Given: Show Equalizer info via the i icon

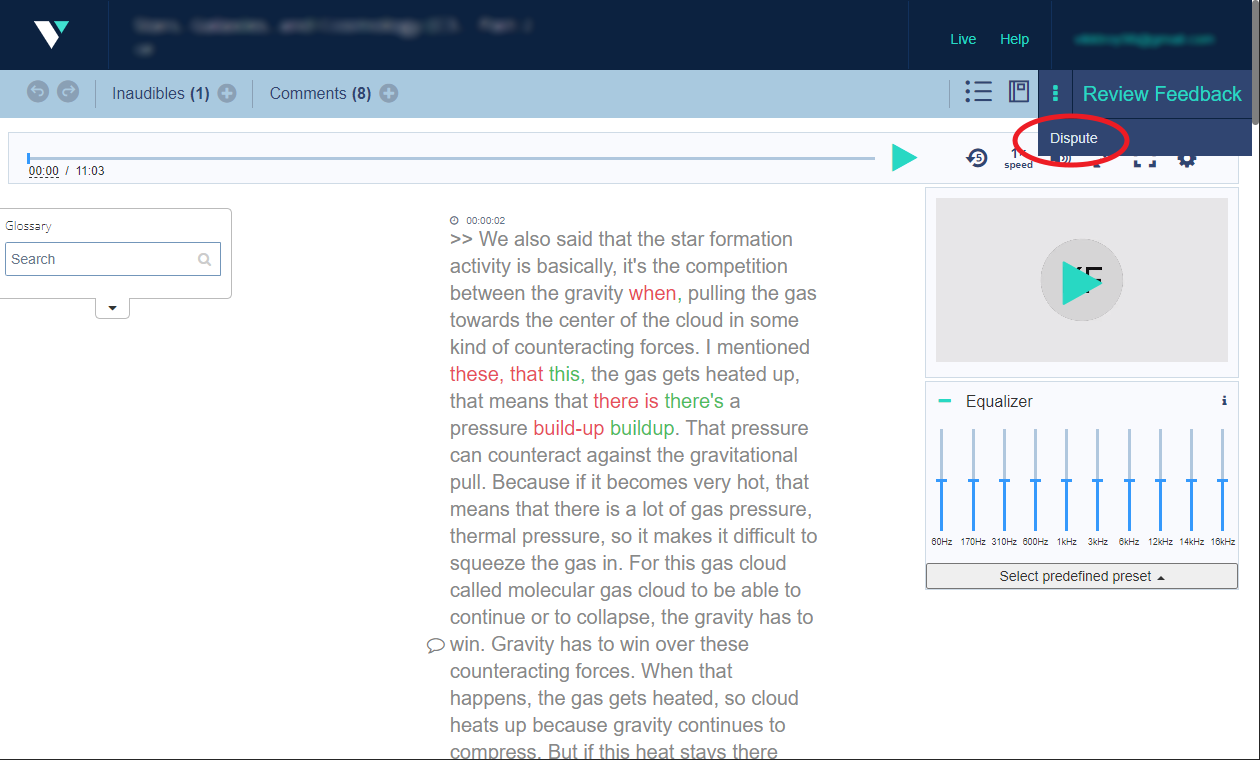Looking at the screenshot, I should pos(1224,401).
